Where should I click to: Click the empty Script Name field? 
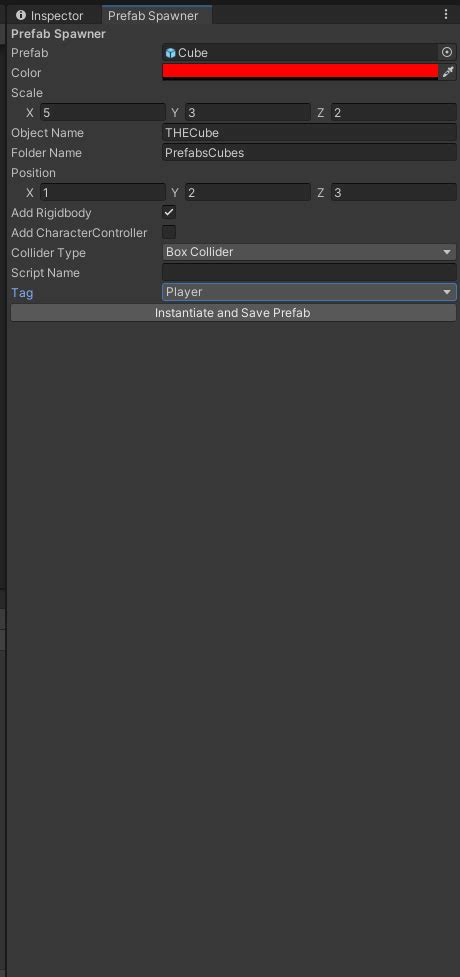[309, 272]
